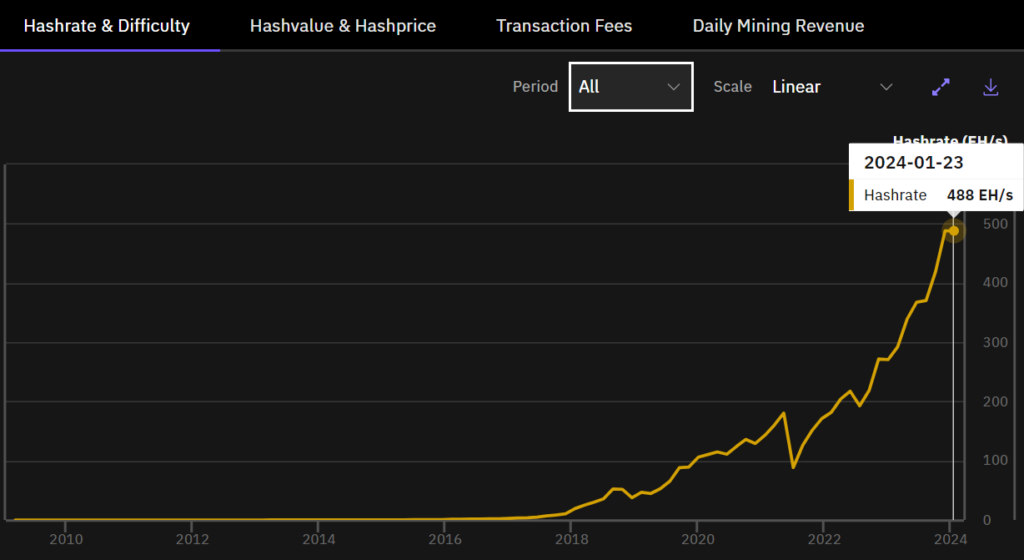The height and width of the screenshot is (560, 1024).
Task: Switch to the Hashrate & Difficulty tab
Action: pos(107,25)
